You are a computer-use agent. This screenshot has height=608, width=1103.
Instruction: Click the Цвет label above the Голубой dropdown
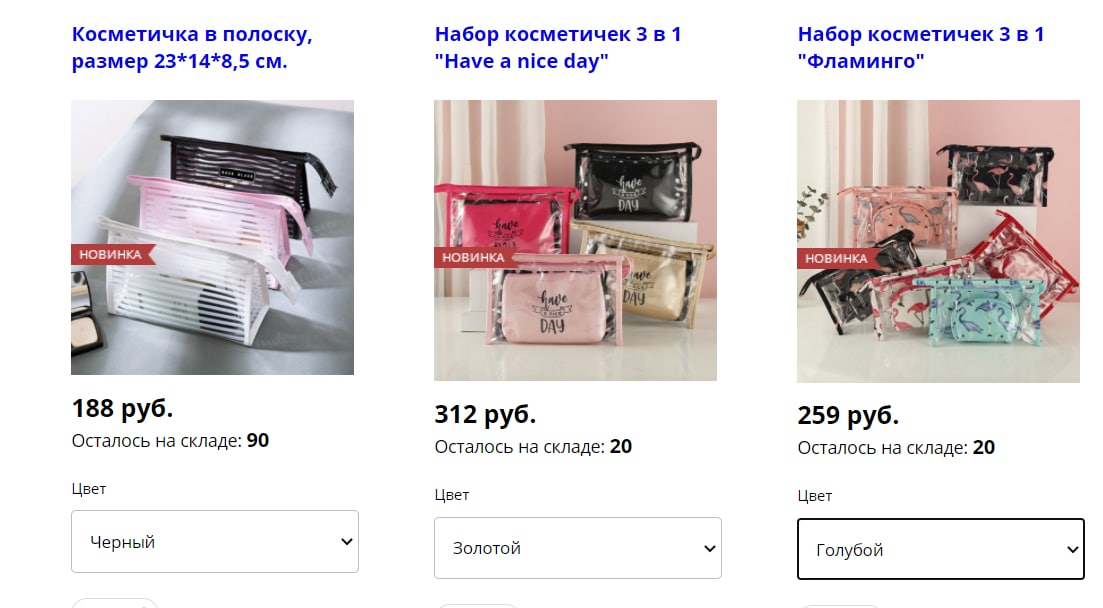point(815,496)
